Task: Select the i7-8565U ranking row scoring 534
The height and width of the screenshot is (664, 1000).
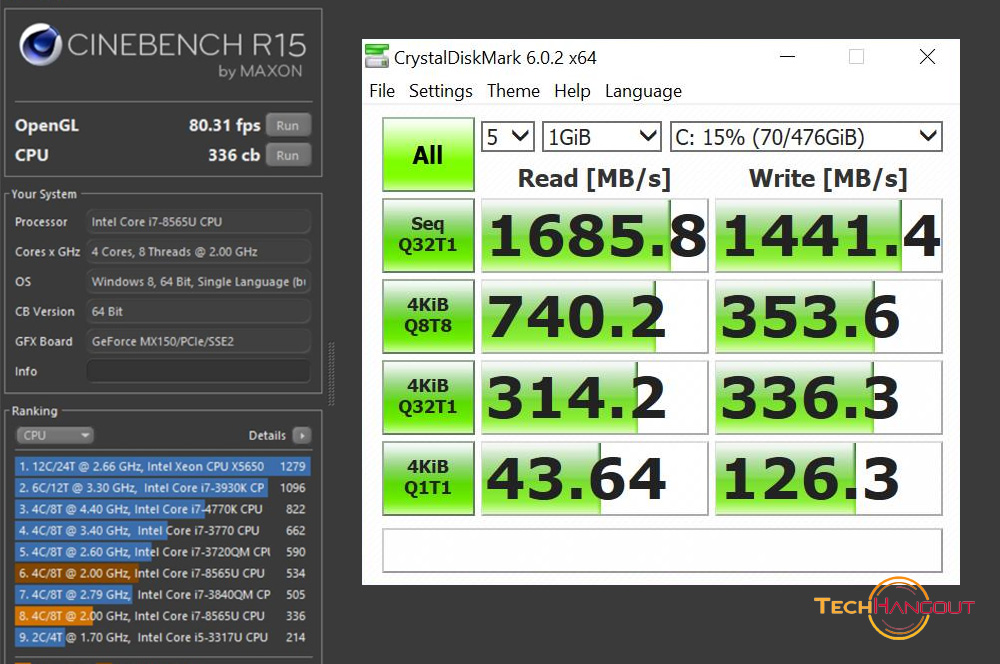Action: pyautogui.click(x=163, y=573)
